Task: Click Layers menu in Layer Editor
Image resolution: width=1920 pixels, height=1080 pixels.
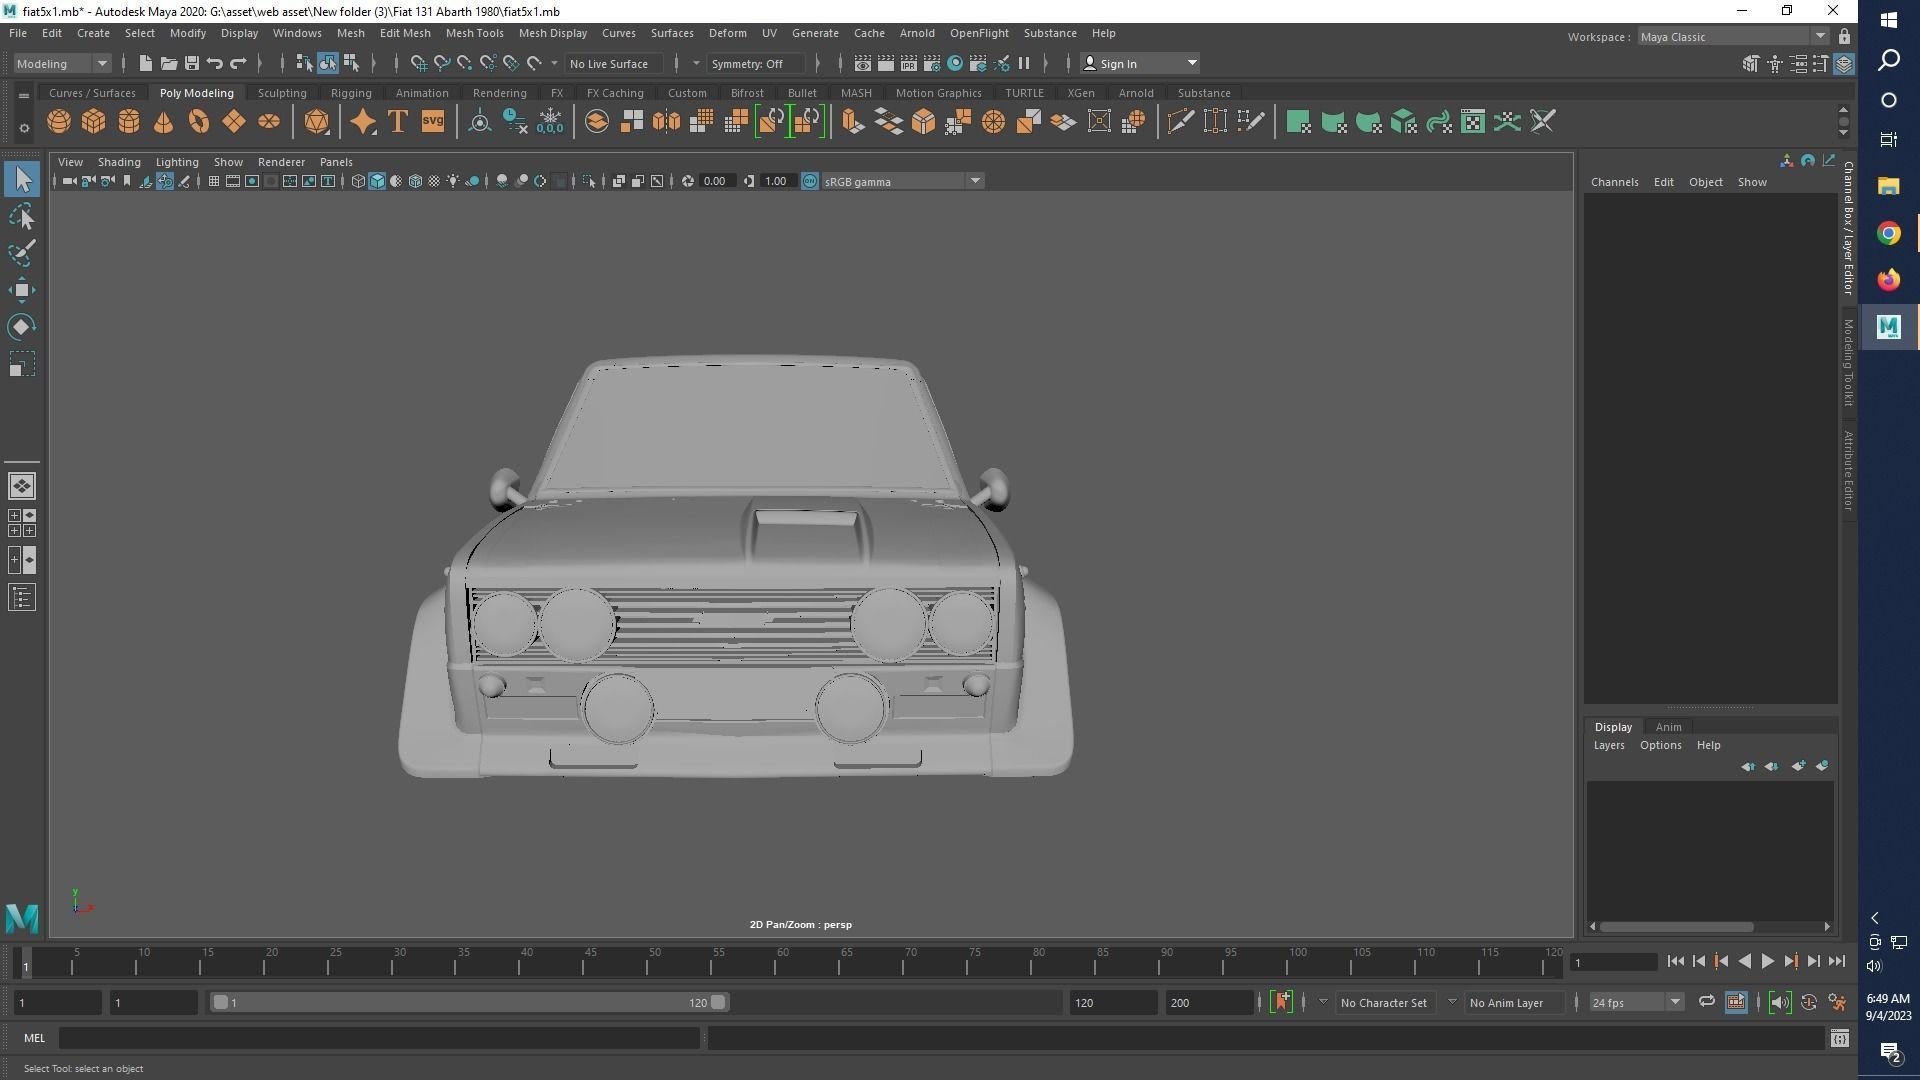Action: point(1609,745)
